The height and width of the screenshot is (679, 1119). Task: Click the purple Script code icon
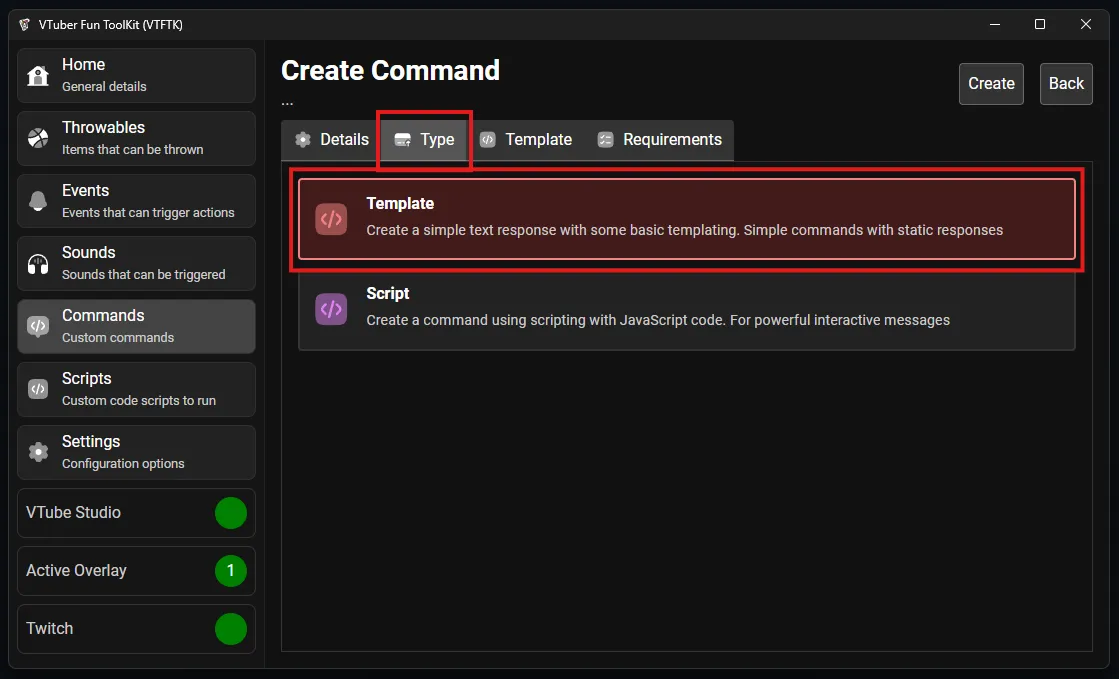(331, 308)
